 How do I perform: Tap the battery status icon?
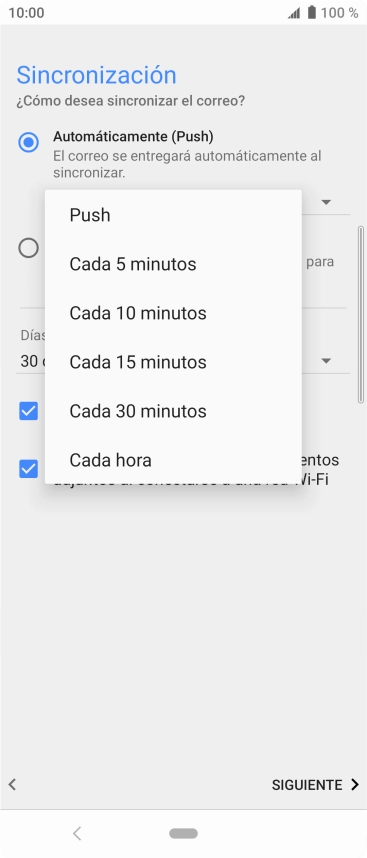pos(312,13)
